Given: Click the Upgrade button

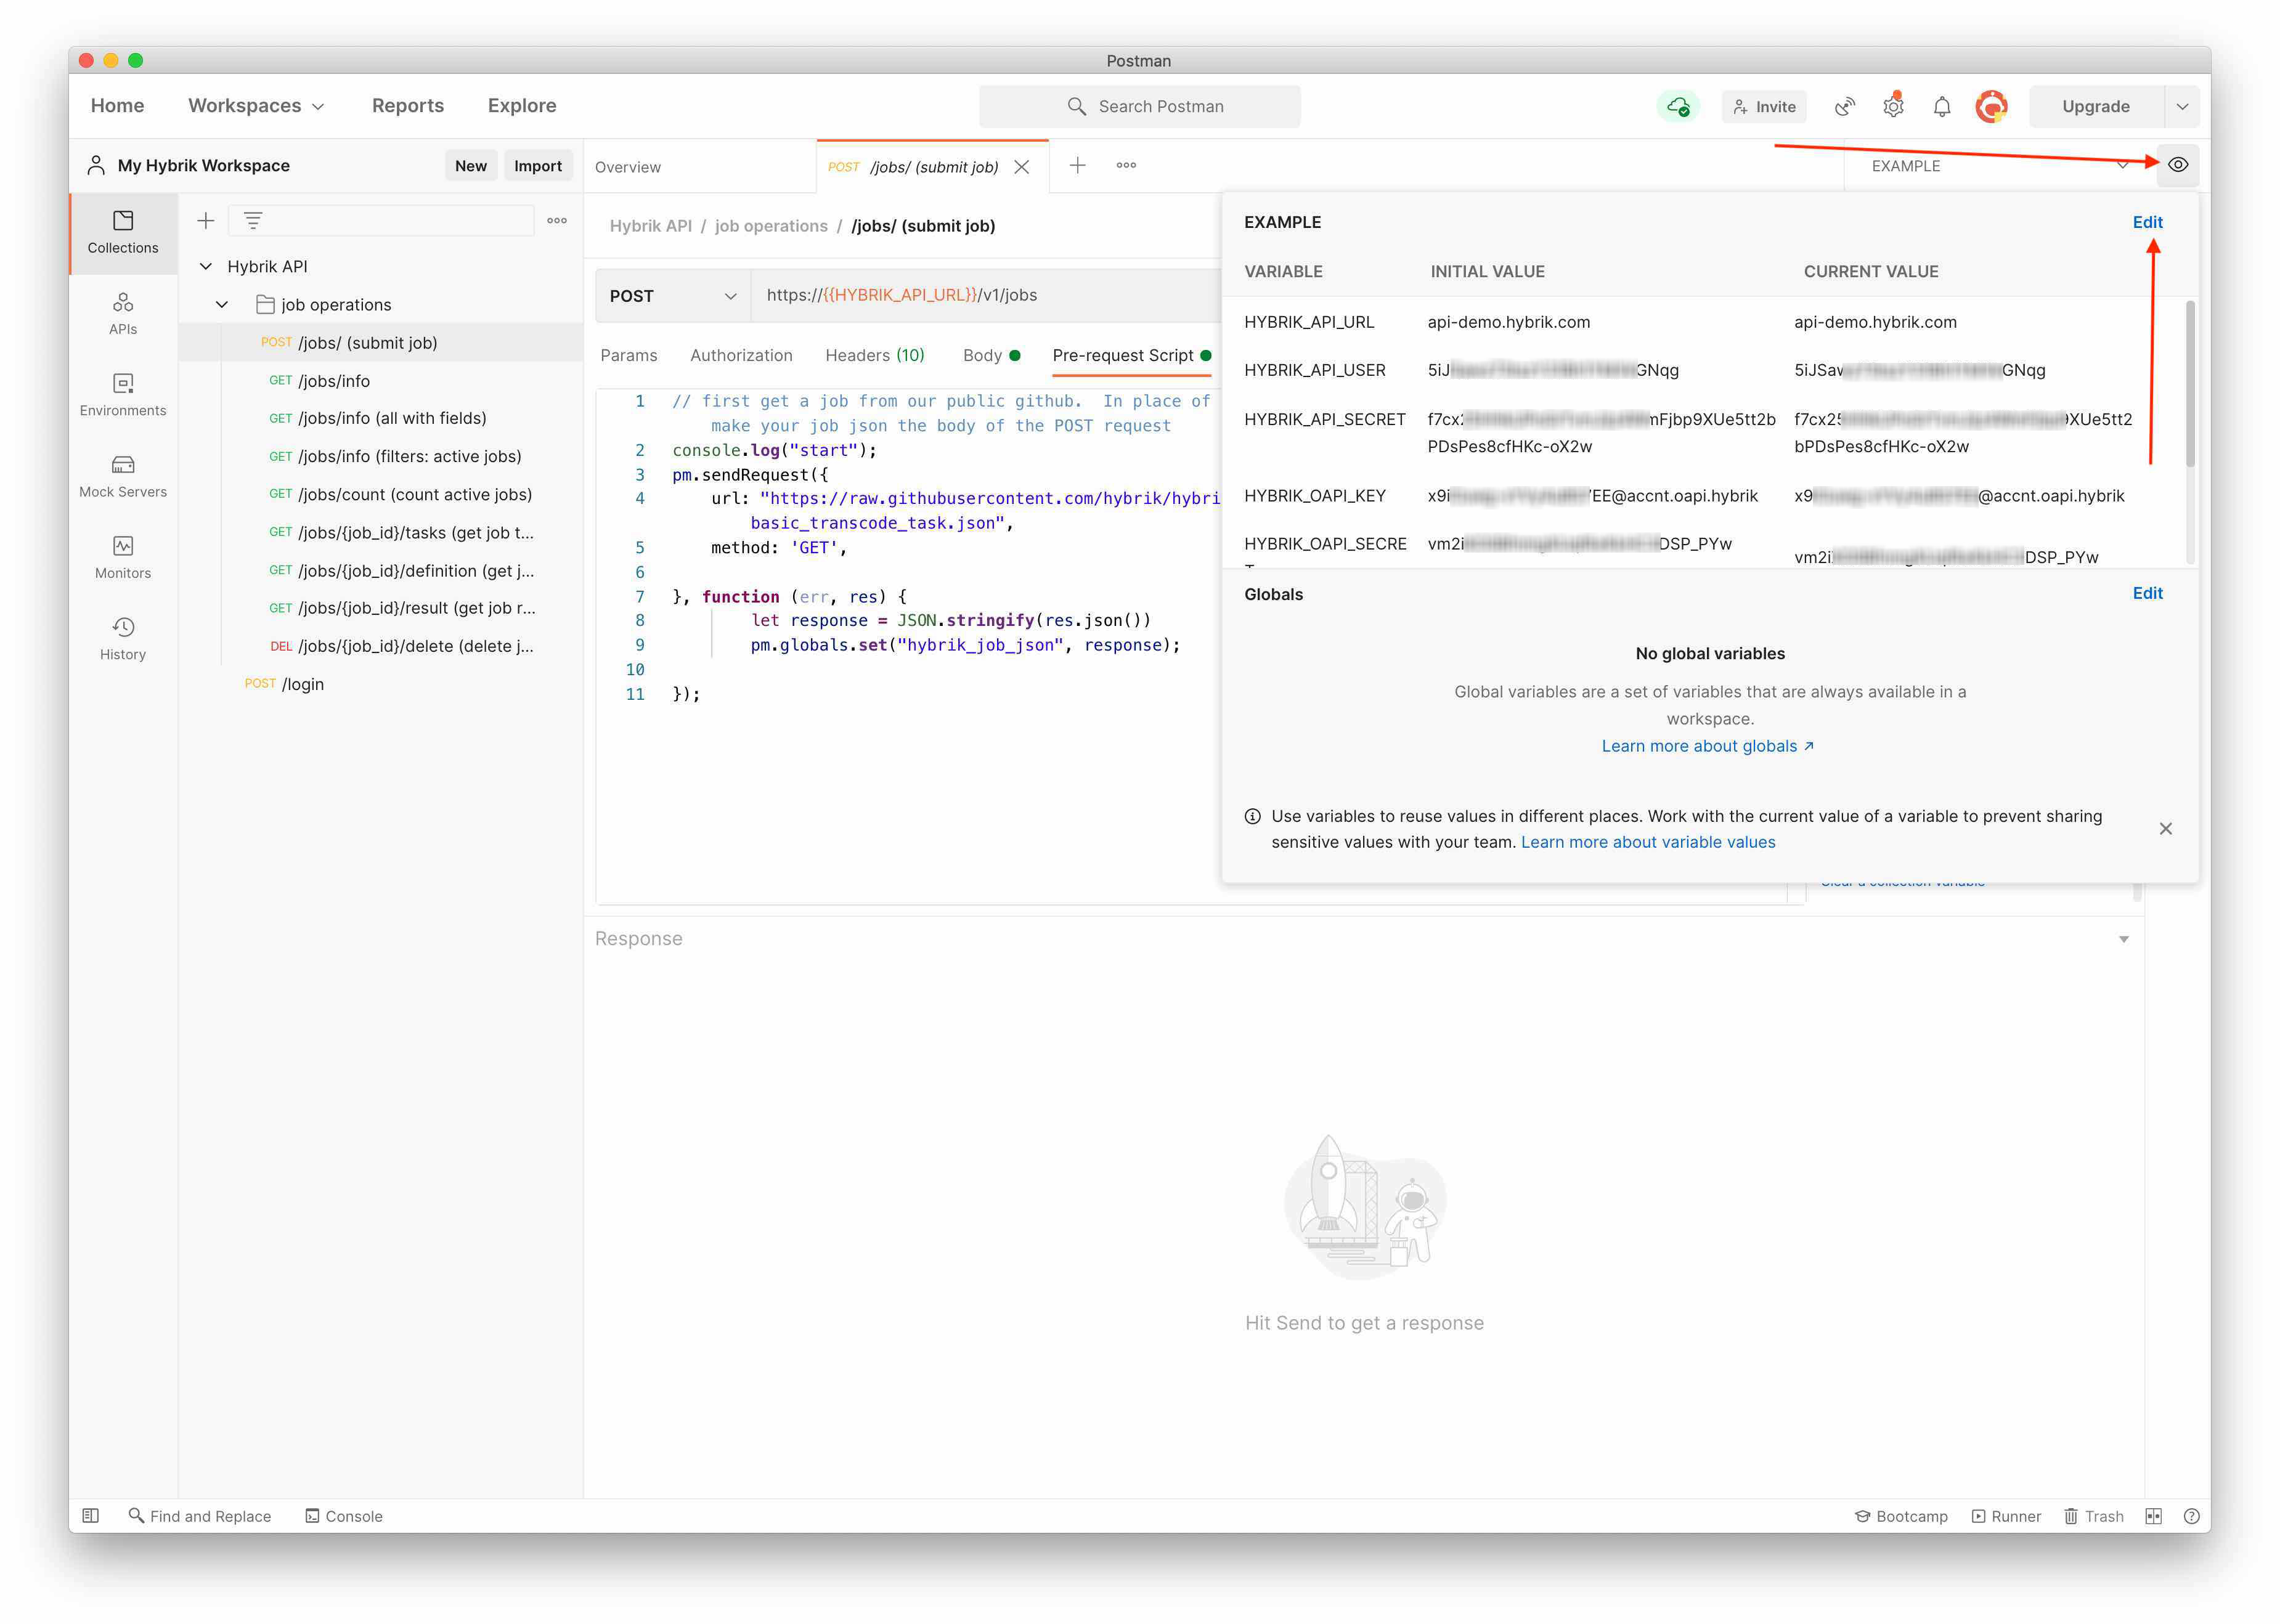Looking at the screenshot, I should click(x=2096, y=106).
